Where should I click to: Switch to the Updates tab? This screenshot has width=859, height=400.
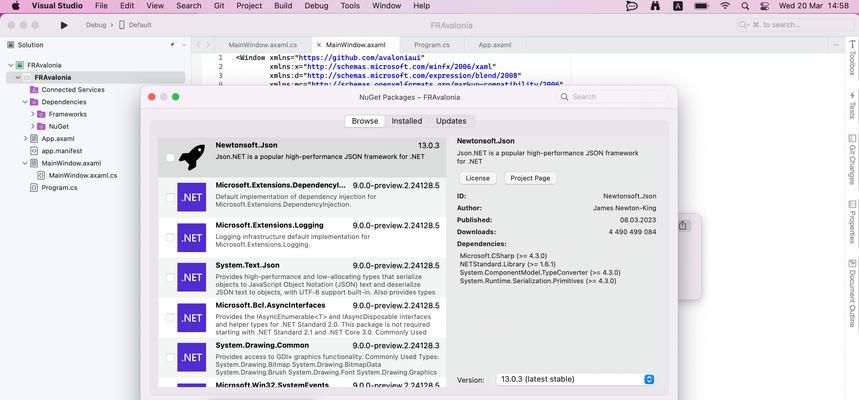point(451,121)
